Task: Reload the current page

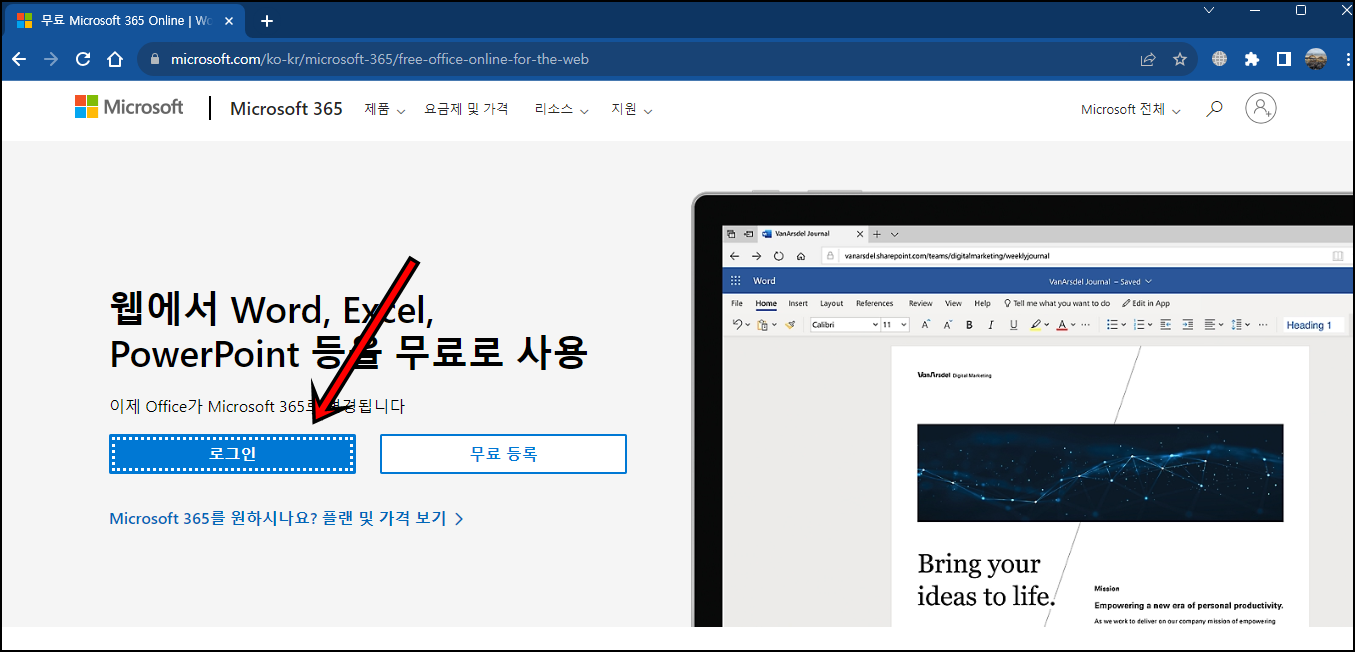Action: [x=83, y=59]
